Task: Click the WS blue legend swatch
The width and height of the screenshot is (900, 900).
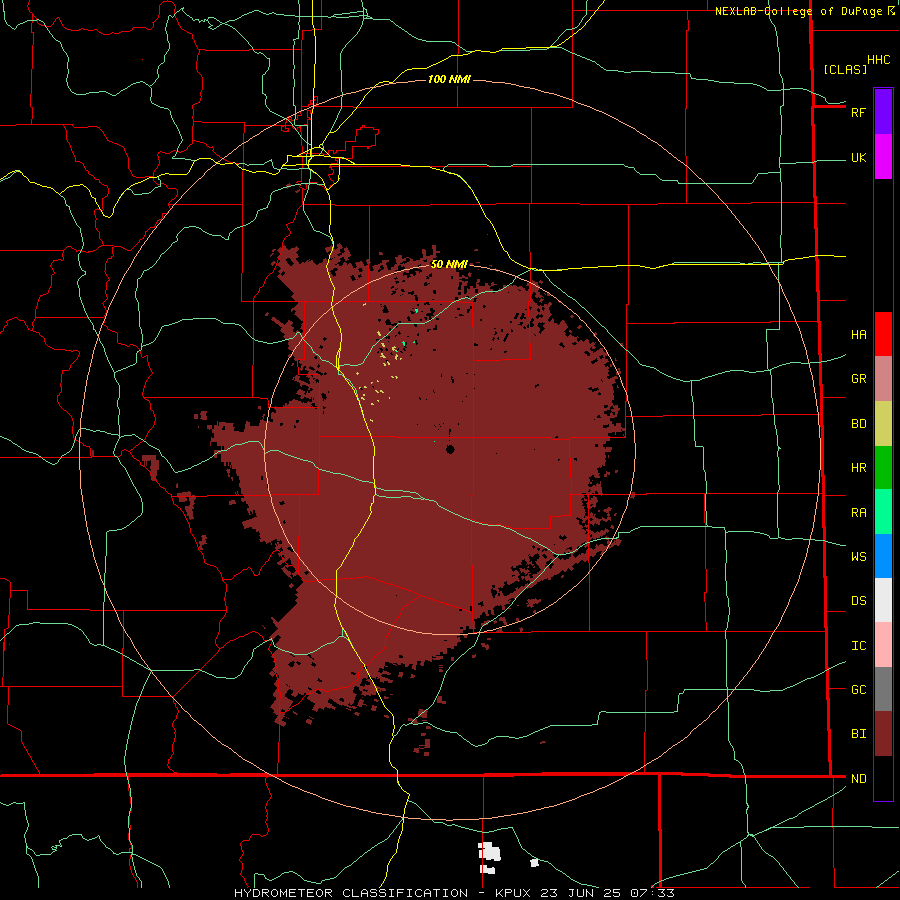Action: [883, 556]
